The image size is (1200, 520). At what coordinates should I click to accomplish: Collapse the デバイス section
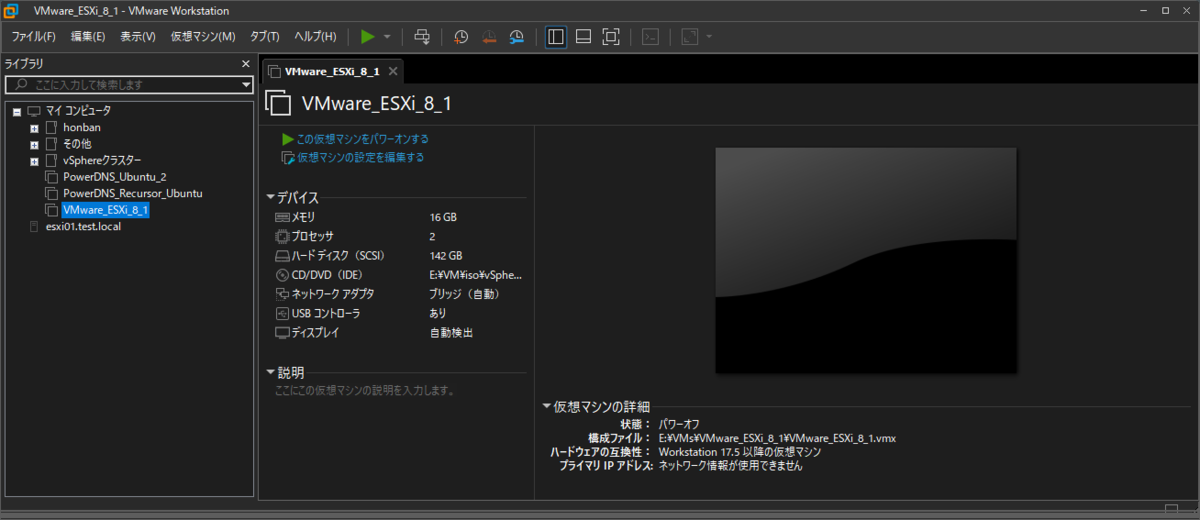(x=270, y=198)
